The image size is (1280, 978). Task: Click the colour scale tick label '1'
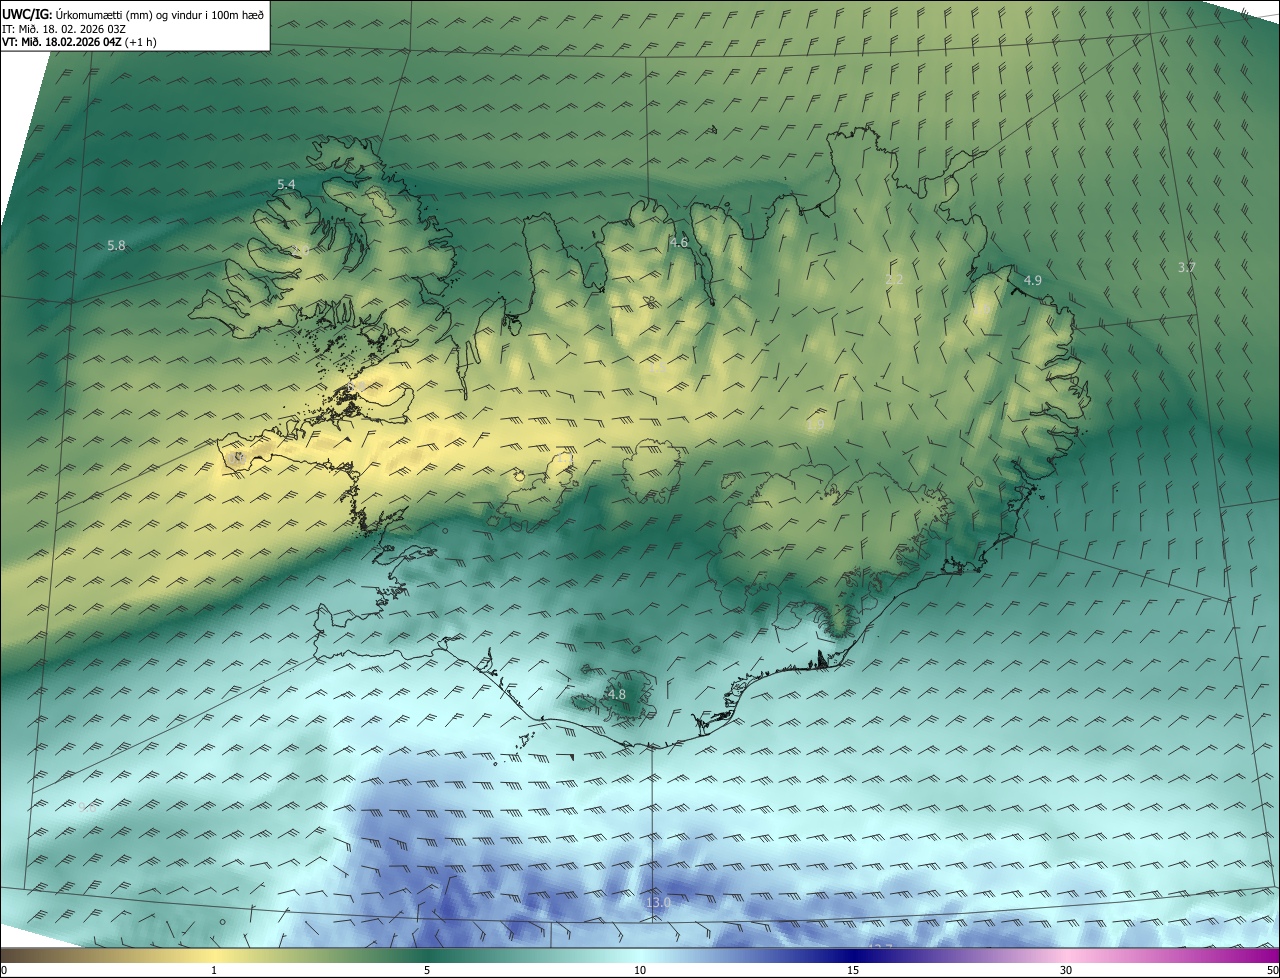tap(214, 970)
